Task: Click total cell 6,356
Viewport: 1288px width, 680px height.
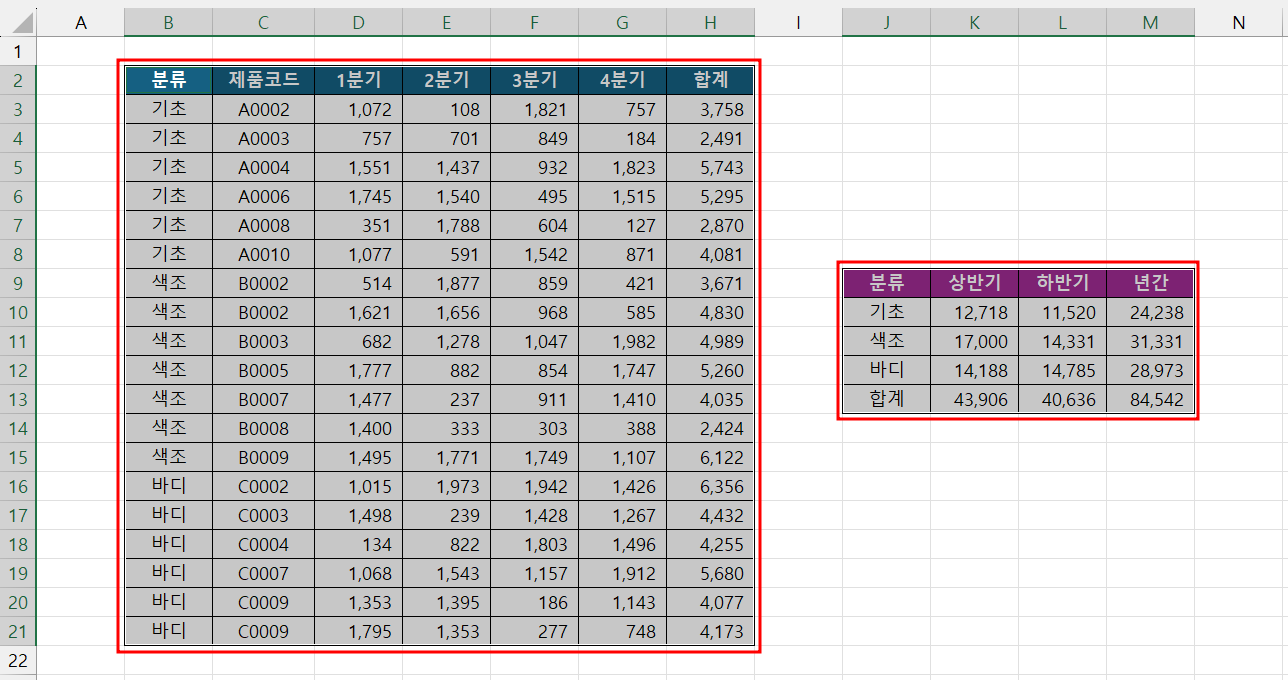Action: tap(710, 487)
